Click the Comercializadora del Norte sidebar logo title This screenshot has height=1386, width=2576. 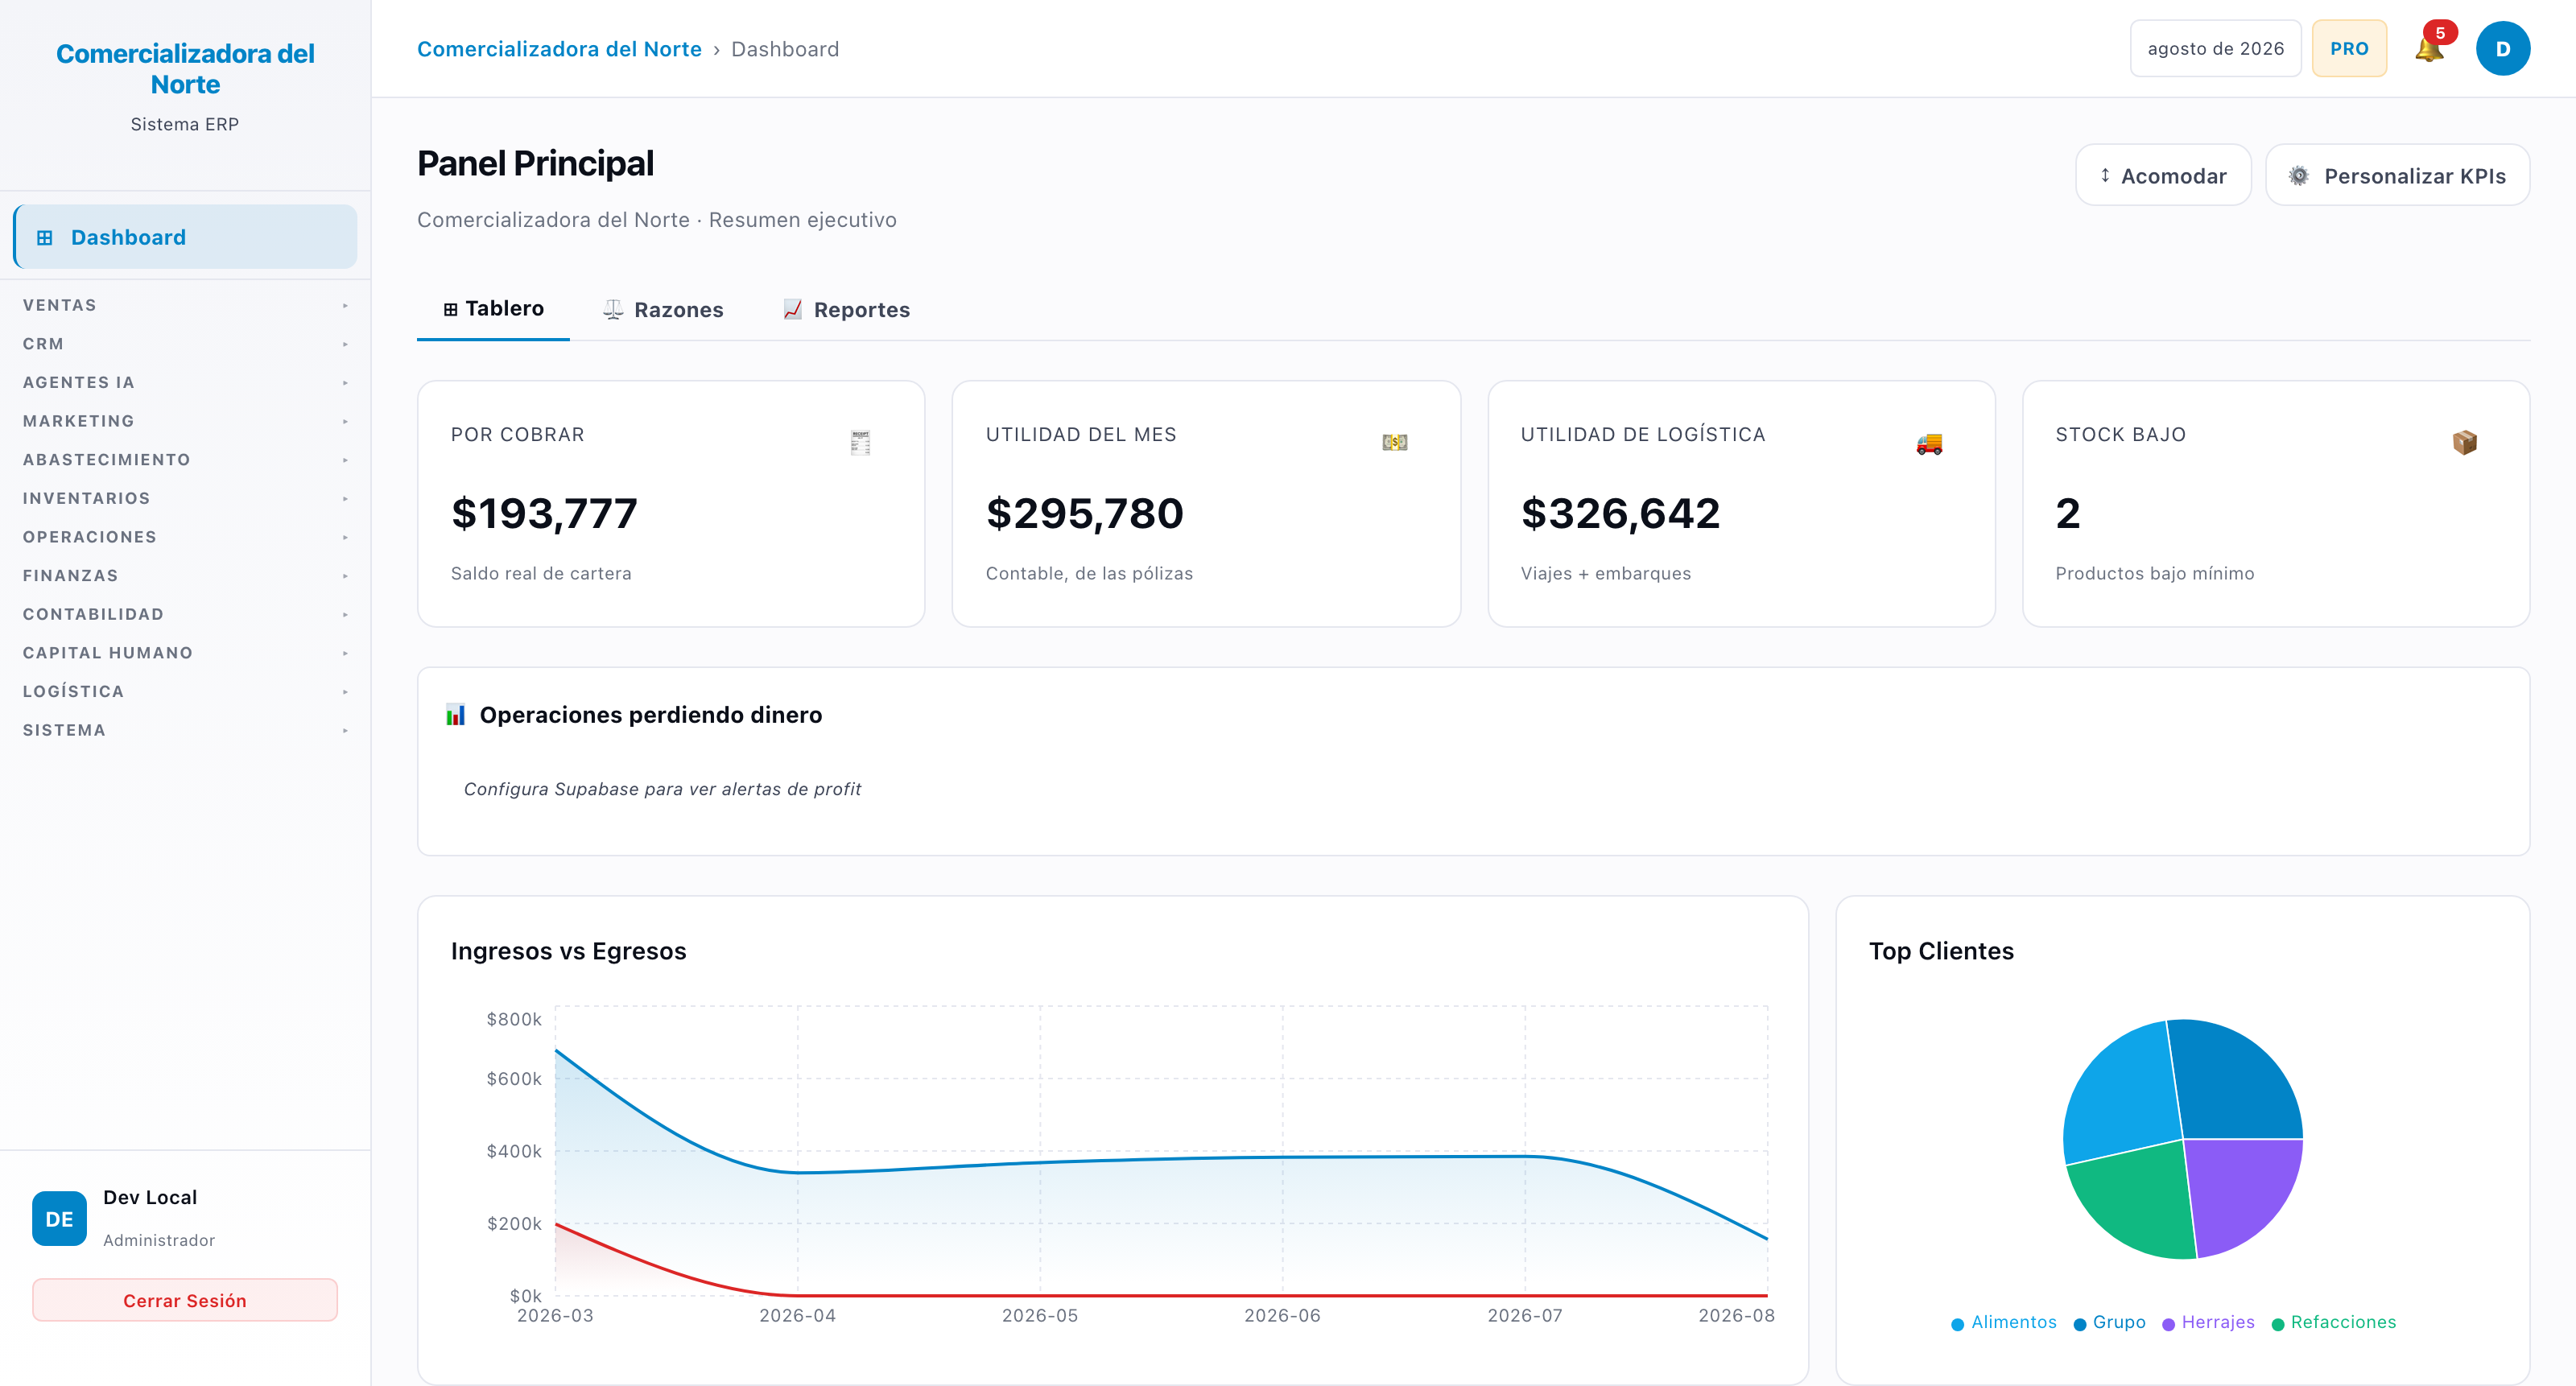point(185,69)
